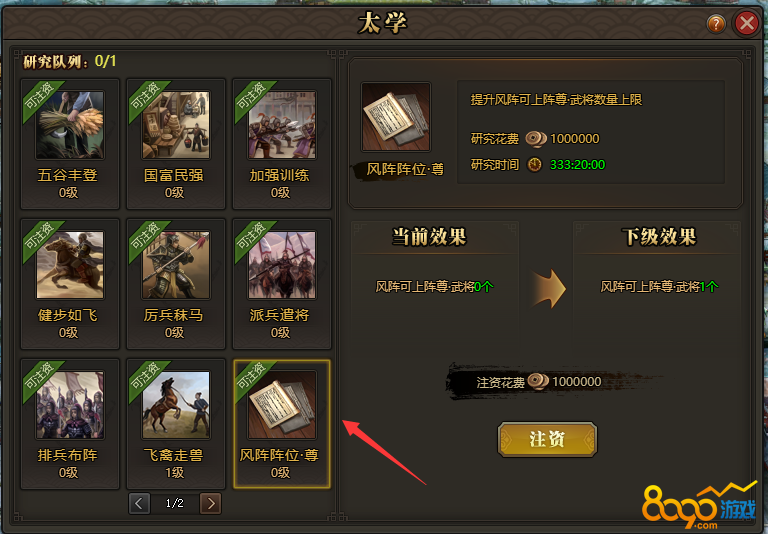Screen dimensions: 768x534
Task: Open help with the question mark icon
Action: click(716, 23)
